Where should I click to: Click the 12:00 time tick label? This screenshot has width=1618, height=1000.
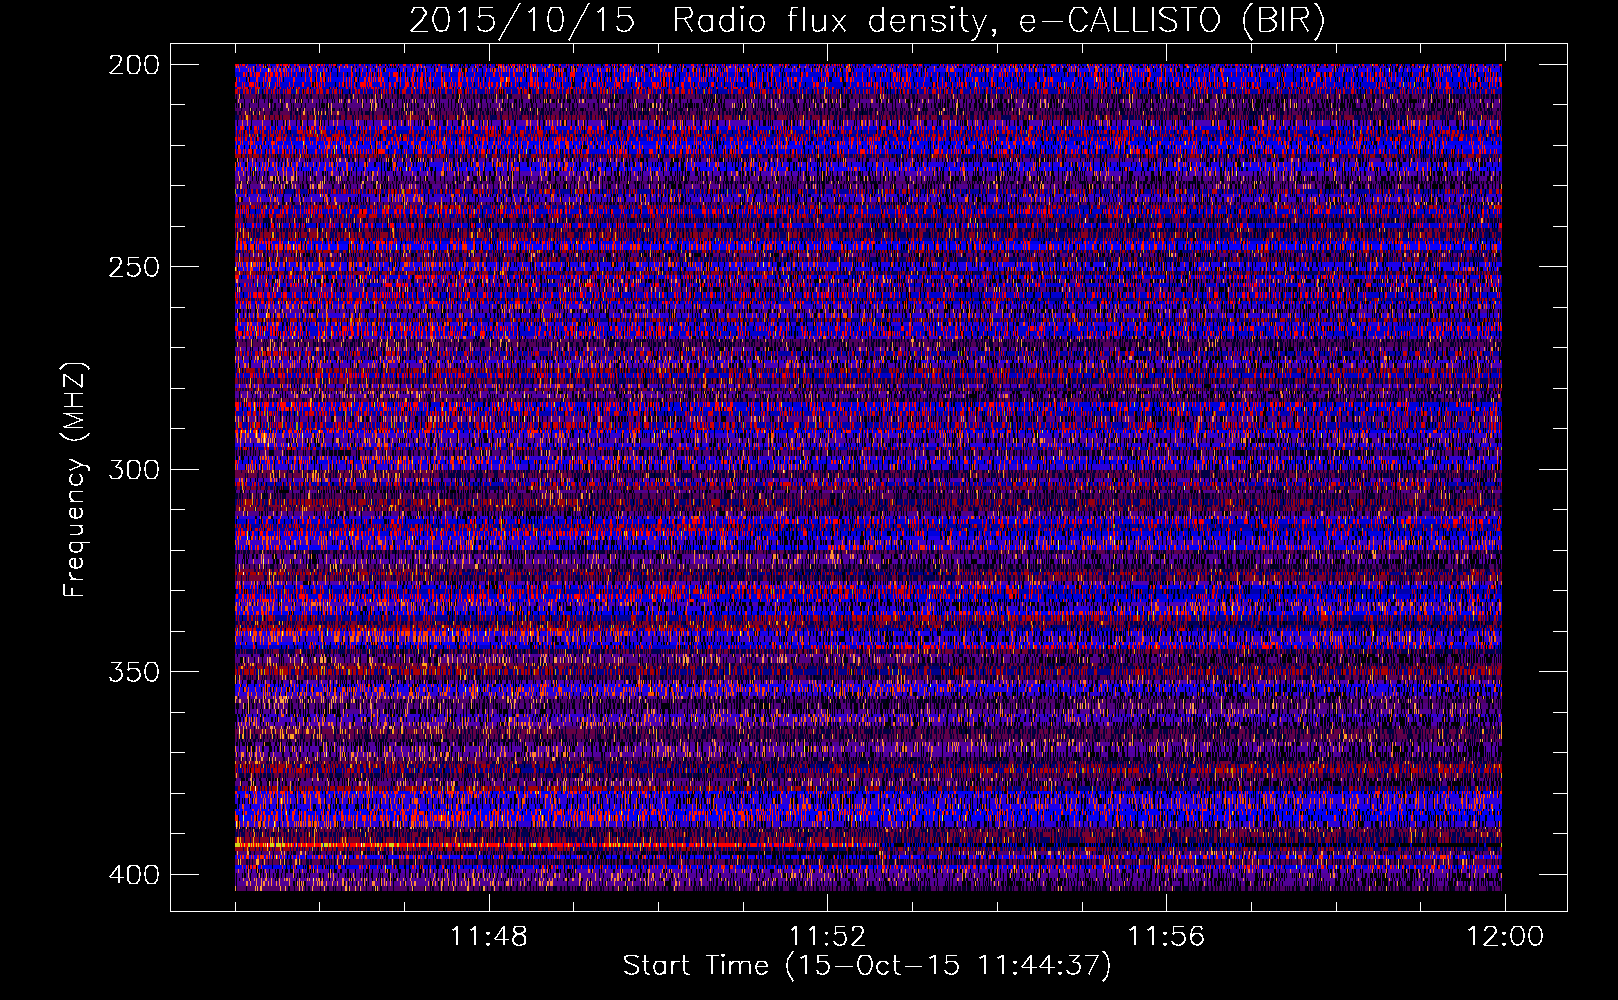pos(1505,937)
